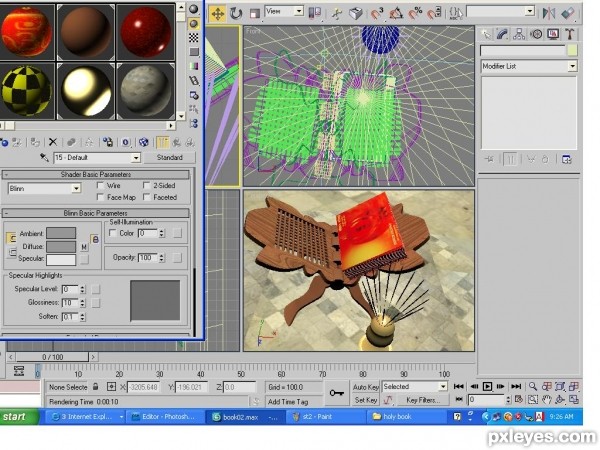Click the Diffuse color swatch

tap(61, 247)
